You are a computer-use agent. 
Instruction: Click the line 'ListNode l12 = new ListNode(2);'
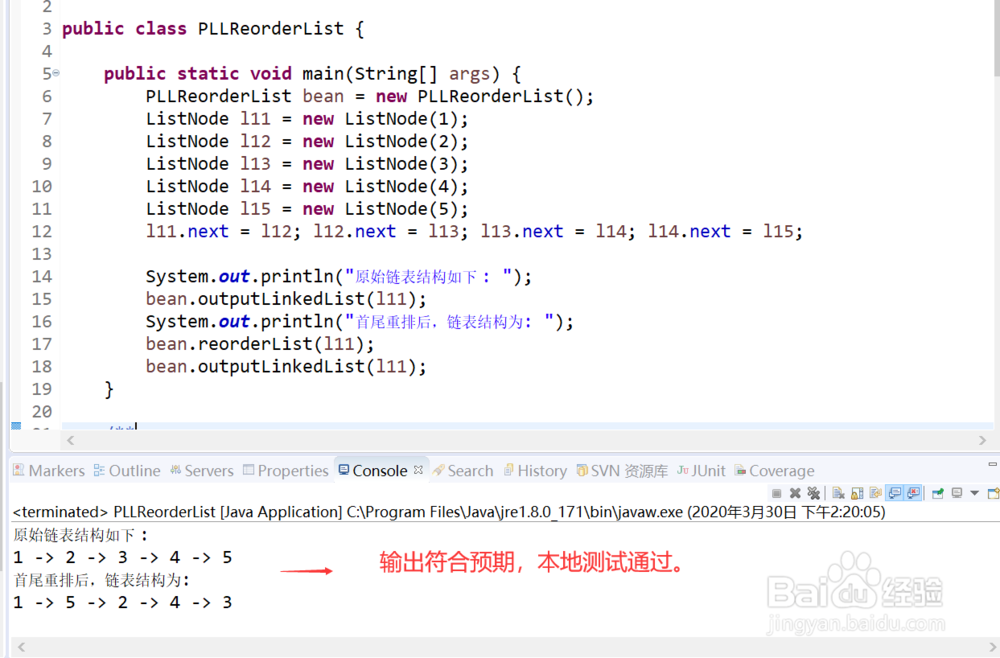point(307,141)
